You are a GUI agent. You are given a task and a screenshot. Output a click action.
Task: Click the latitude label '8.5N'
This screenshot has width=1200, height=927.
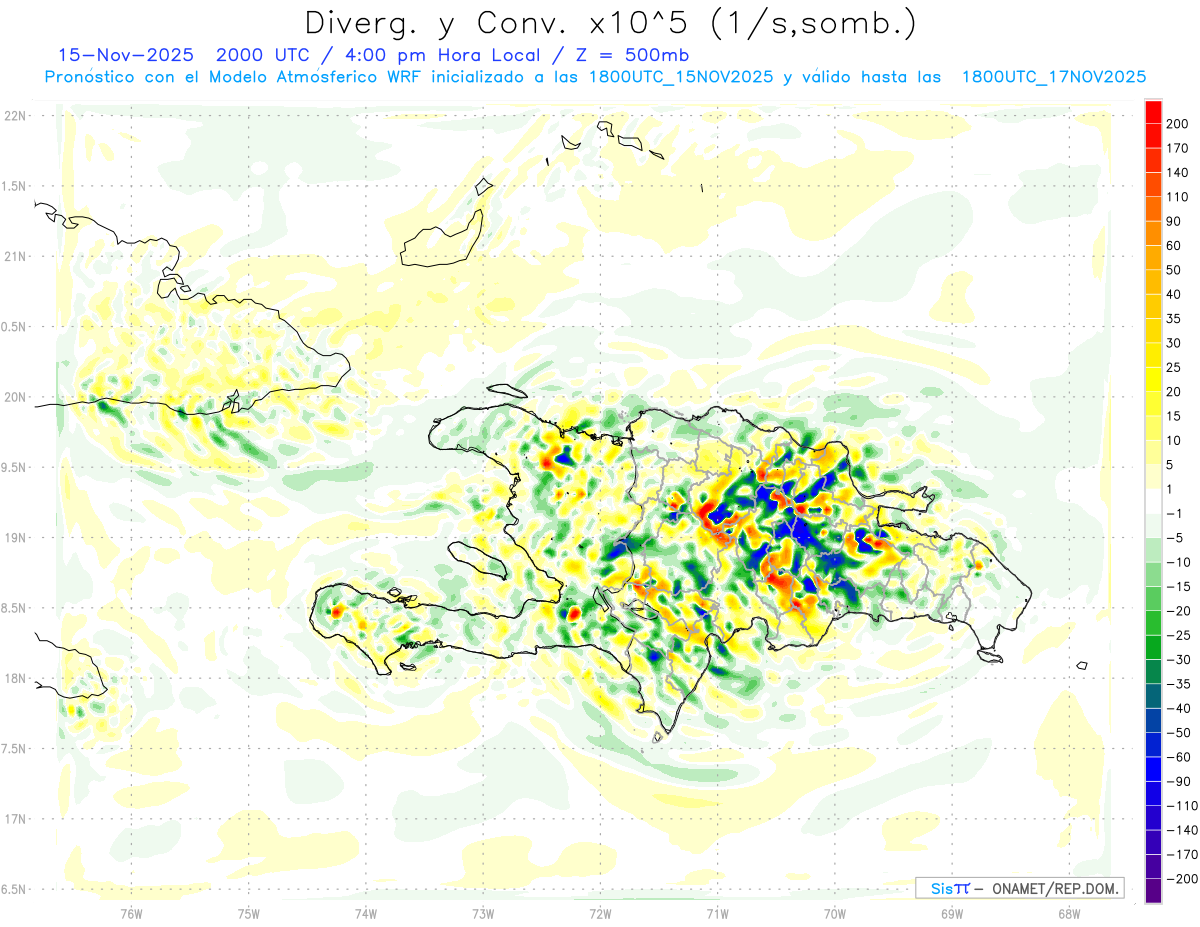[x=14, y=609]
